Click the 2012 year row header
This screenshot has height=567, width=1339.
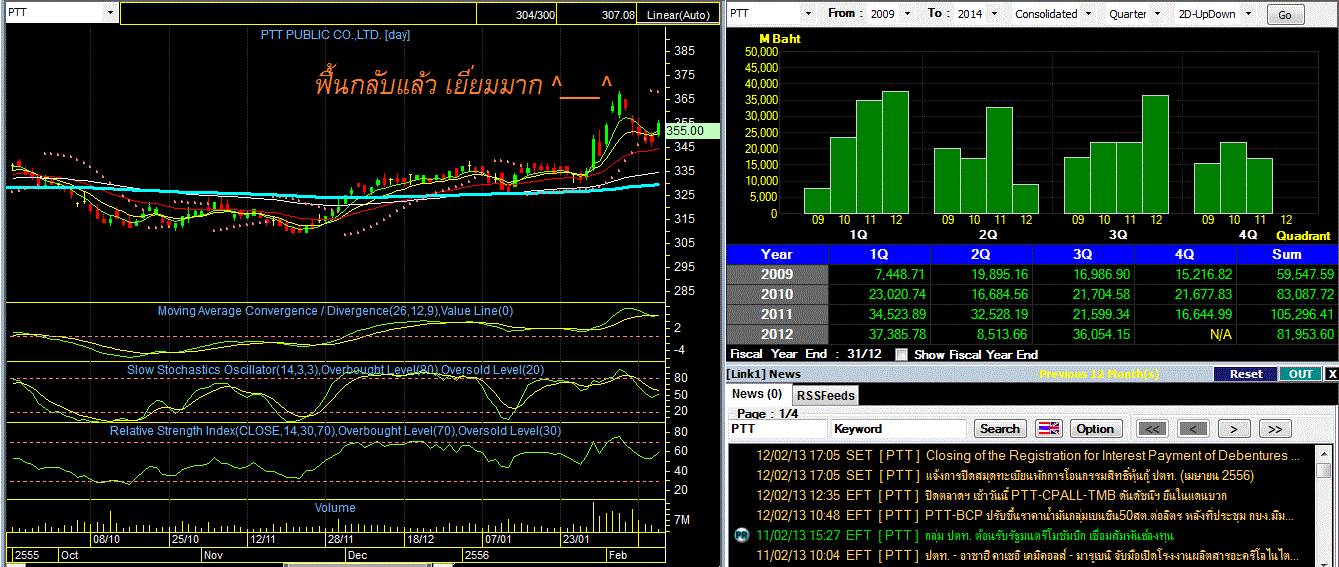pos(777,334)
